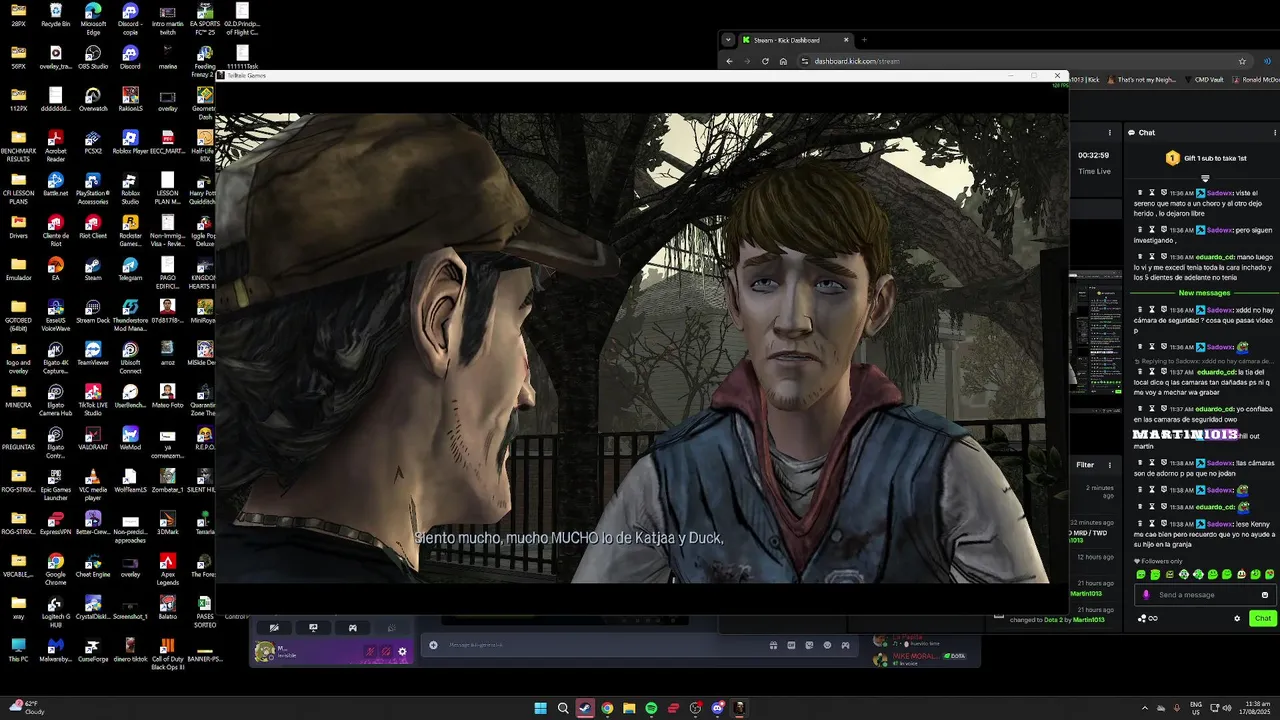
Task: Open the CMD Vault bookmark
Action: tap(1204, 80)
